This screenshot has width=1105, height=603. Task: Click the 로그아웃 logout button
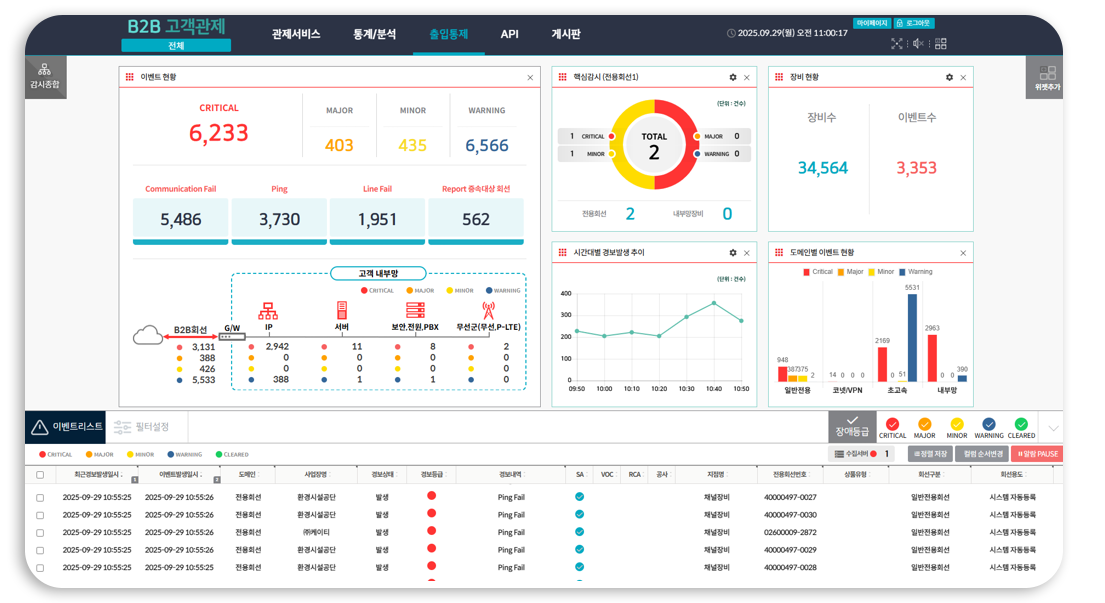[x=913, y=23]
